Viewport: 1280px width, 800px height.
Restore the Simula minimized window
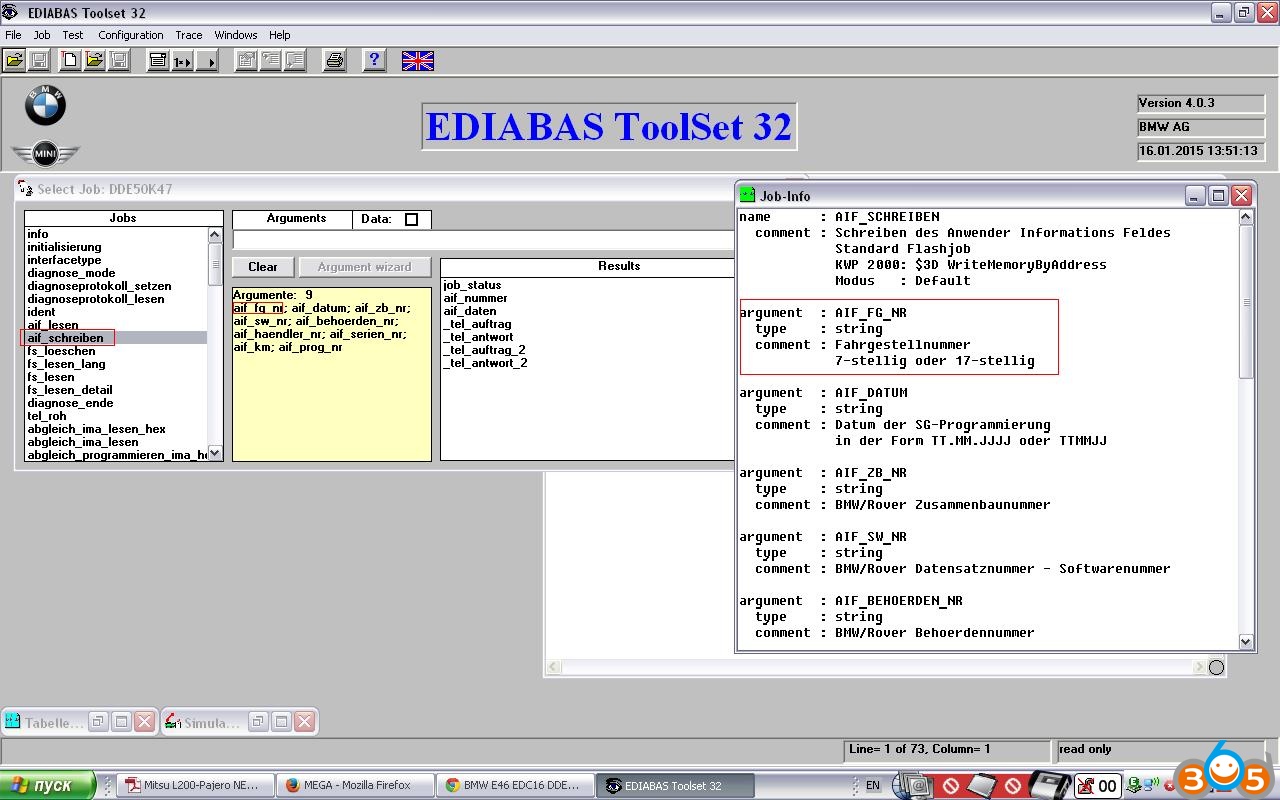[x=258, y=721]
